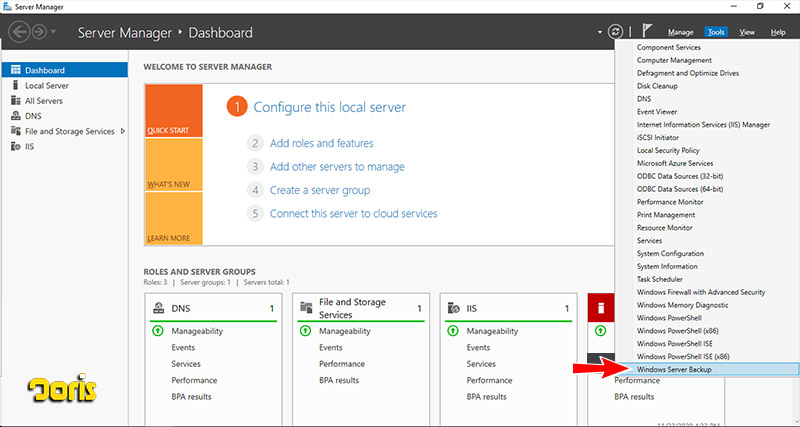Screen dimensions: 800x427
Task: Open File and Storage Services tile header
Action: pyautogui.click(x=361, y=308)
